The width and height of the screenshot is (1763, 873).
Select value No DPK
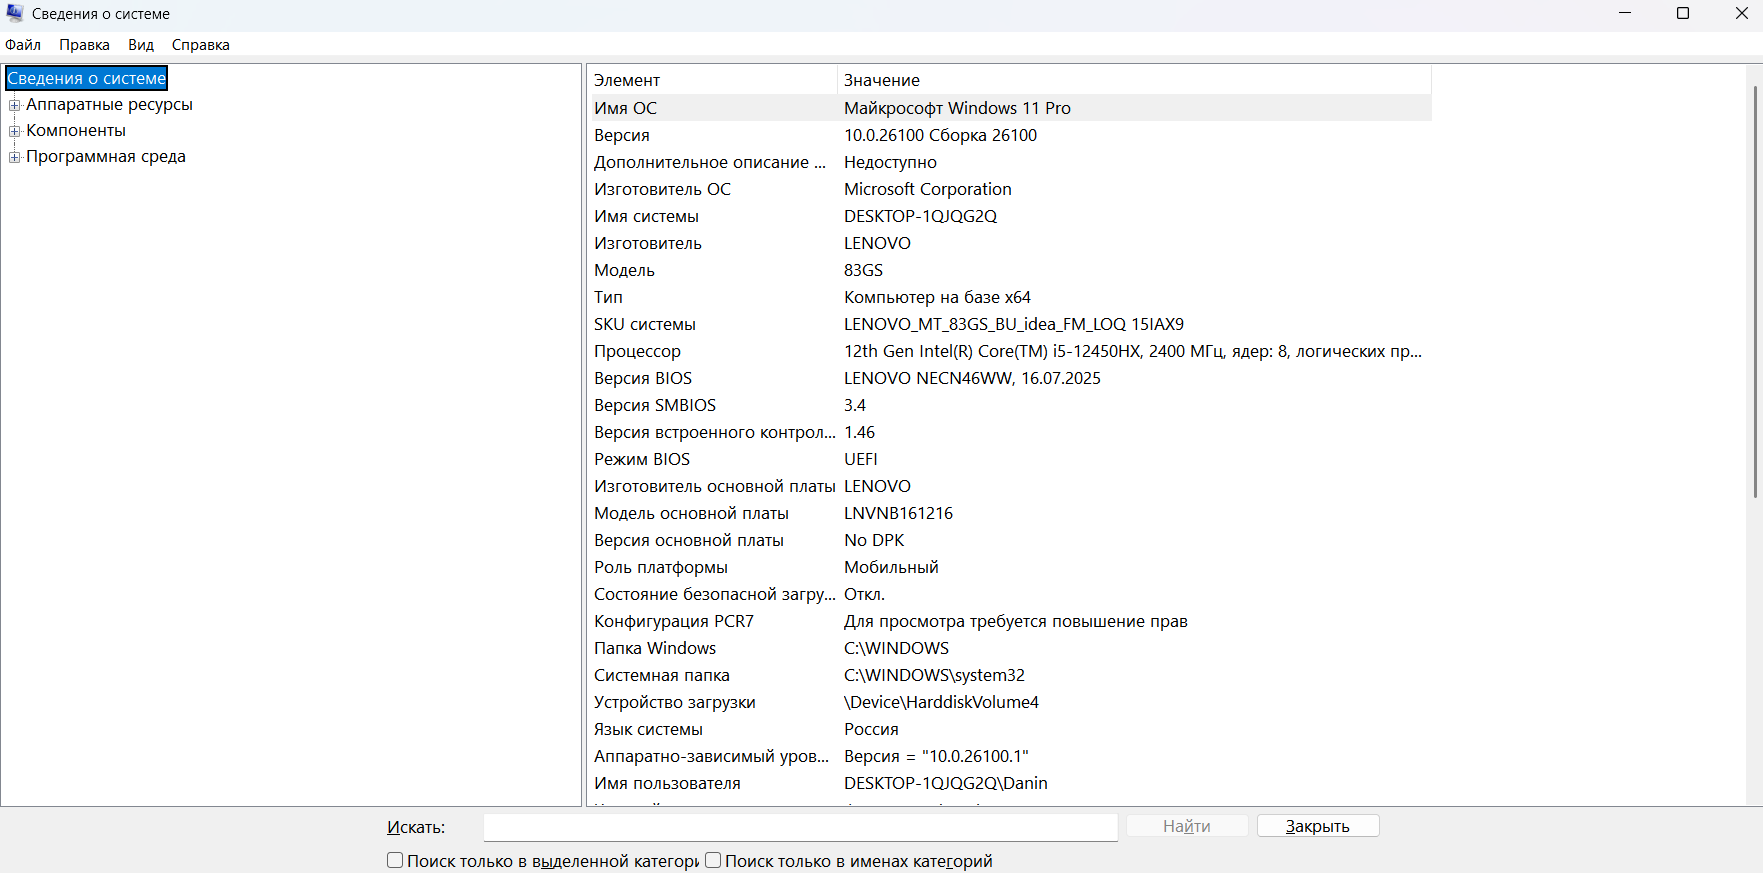coord(874,540)
